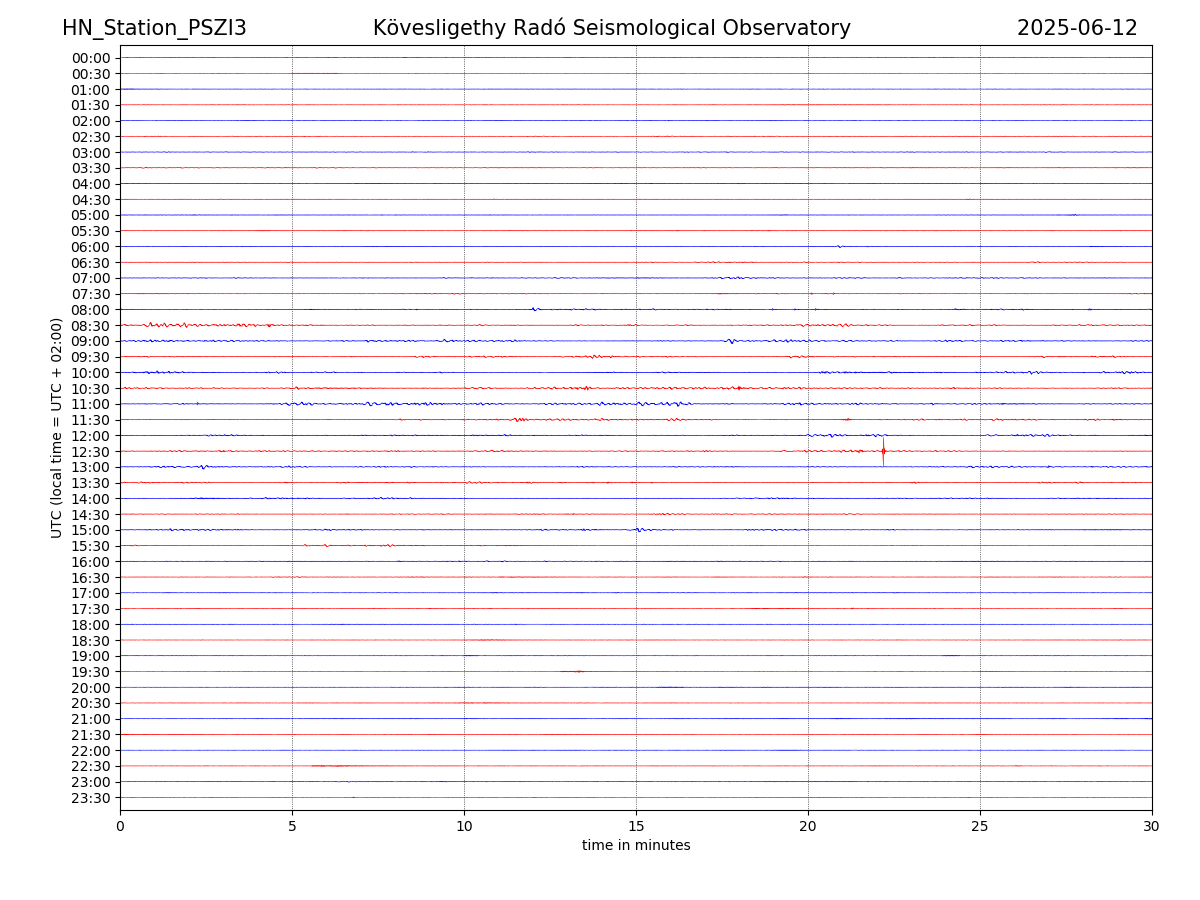1200x900 pixels.
Task: Click the 21:00 y-axis time label
Action: [x=90, y=719]
